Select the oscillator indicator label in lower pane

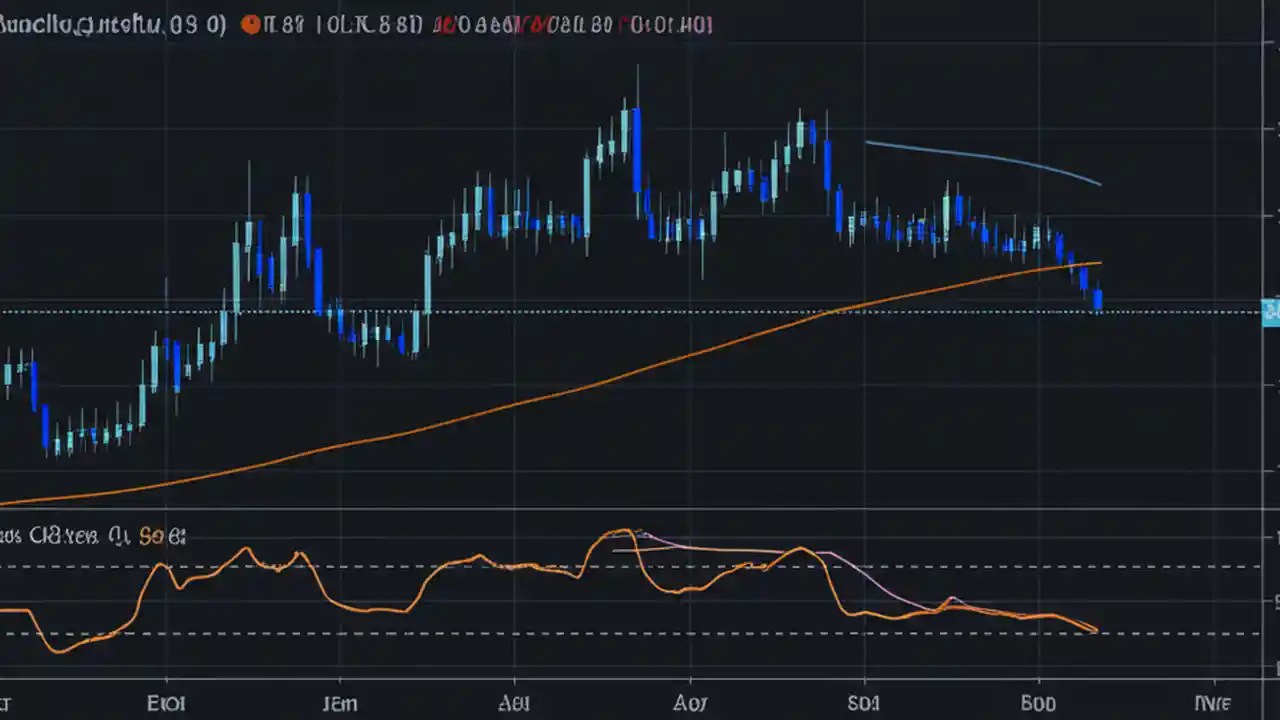60,536
